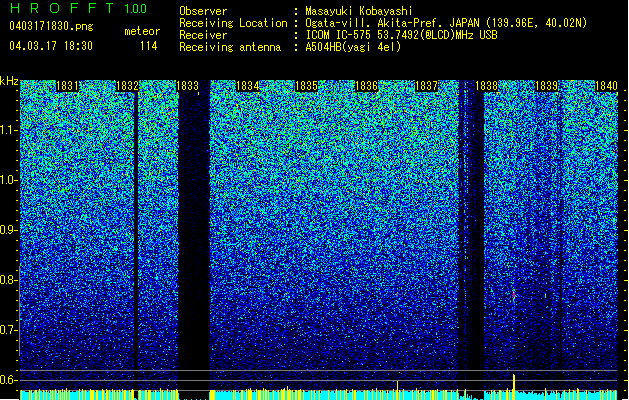Click the Receiving antenna label

(230, 47)
